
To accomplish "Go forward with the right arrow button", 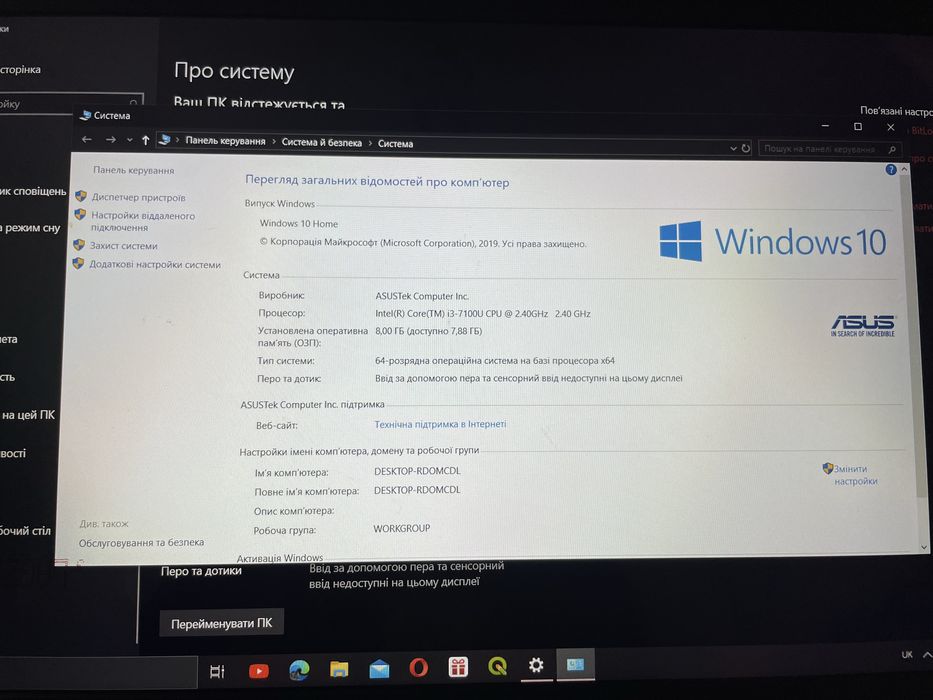I will tap(111, 140).
